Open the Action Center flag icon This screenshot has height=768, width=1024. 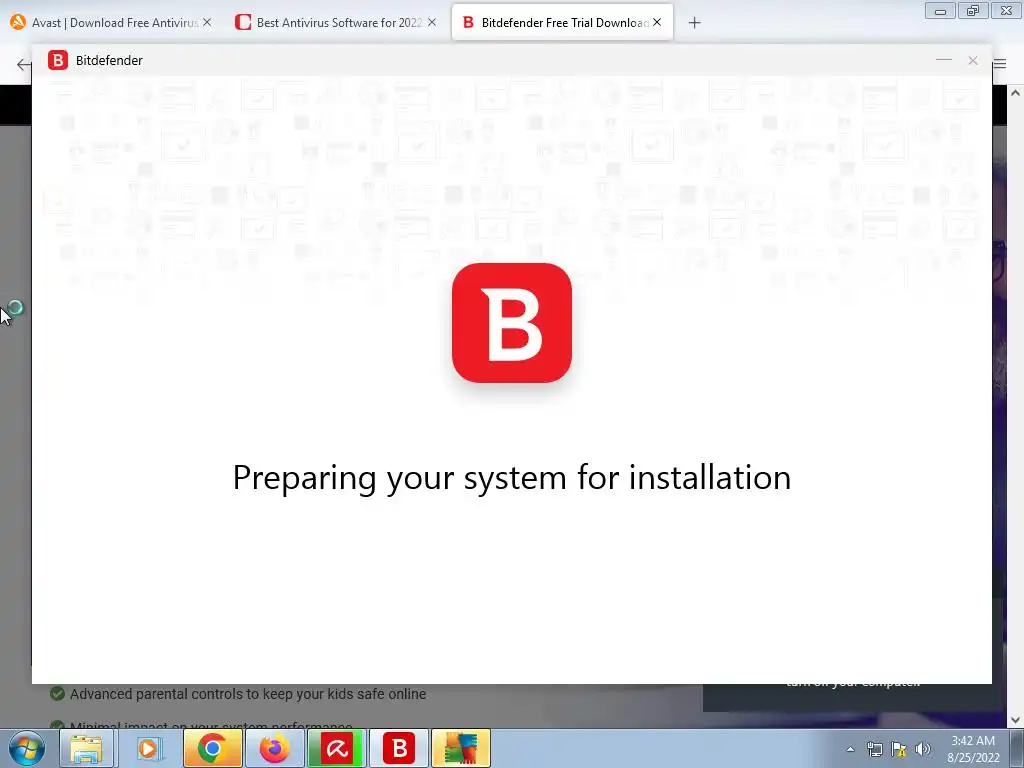pyautogui.click(x=899, y=749)
